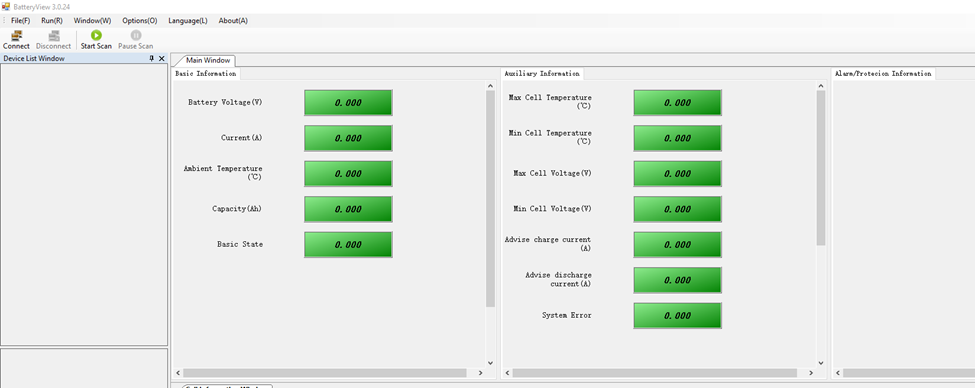The height and width of the screenshot is (388, 975).
Task: Click the Max Cell Voltage(V) label
Action: click(553, 173)
